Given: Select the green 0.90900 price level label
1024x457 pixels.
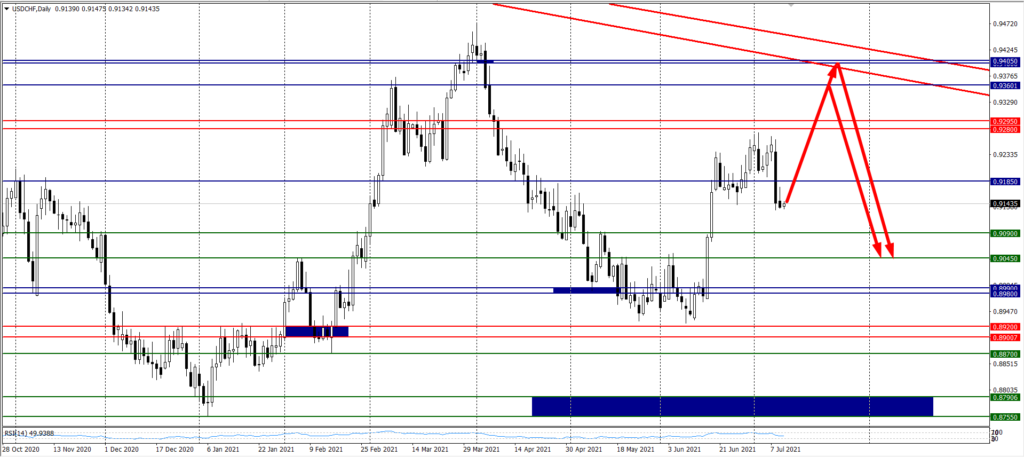Looking at the screenshot, I should pos(1005,233).
